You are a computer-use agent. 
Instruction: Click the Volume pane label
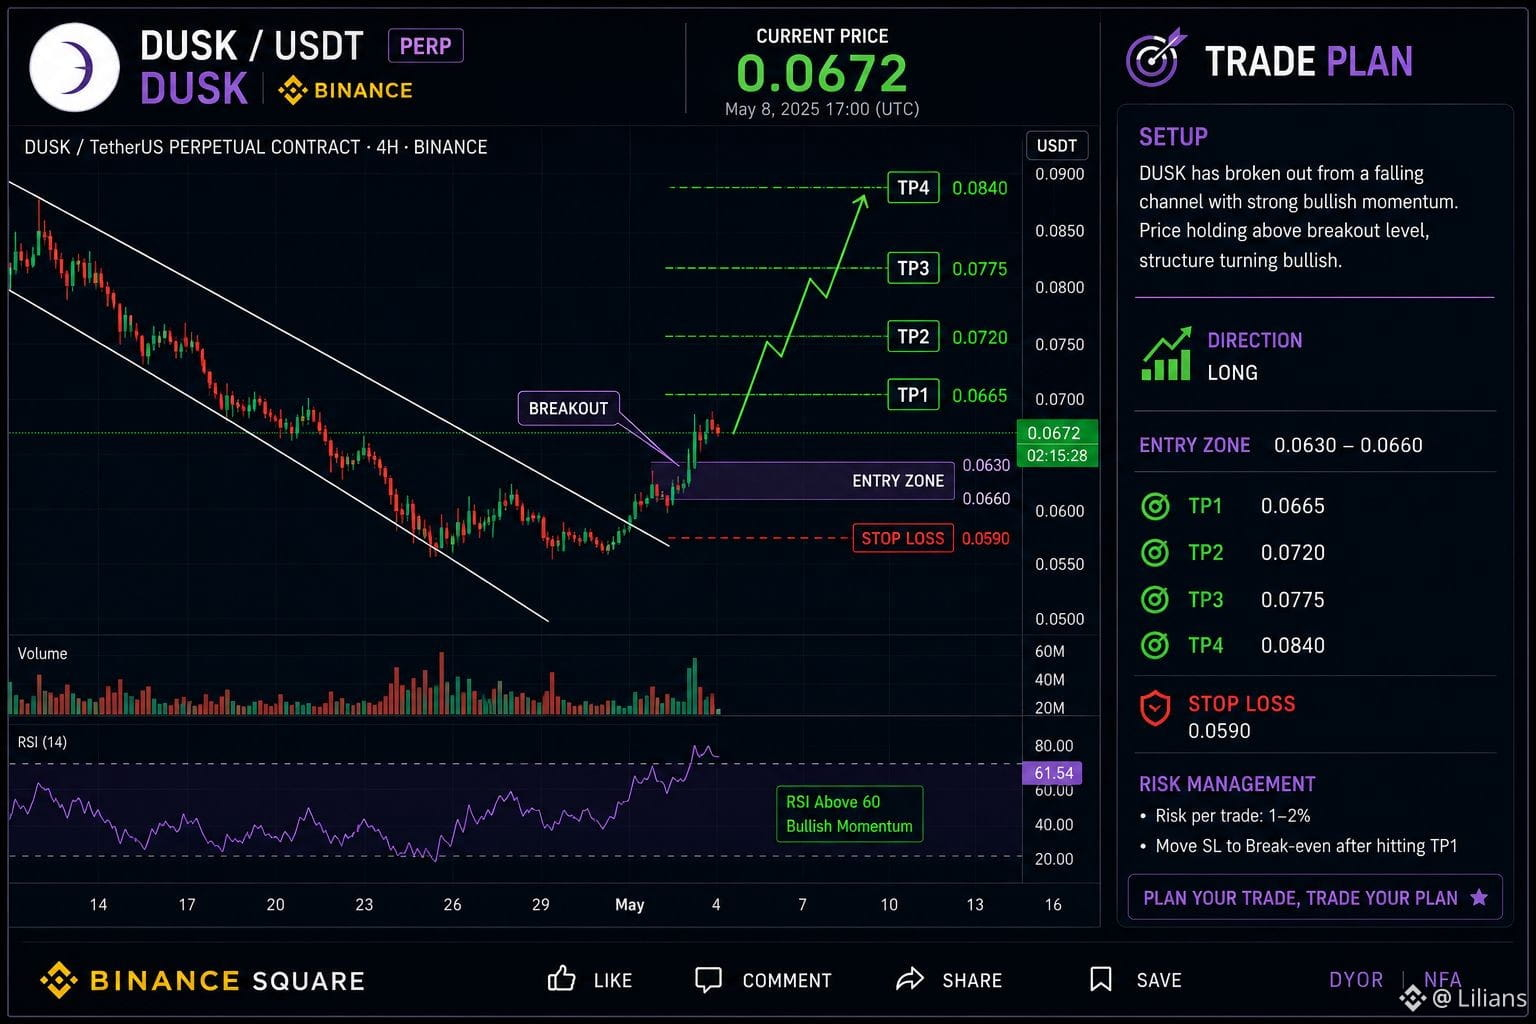43,654
